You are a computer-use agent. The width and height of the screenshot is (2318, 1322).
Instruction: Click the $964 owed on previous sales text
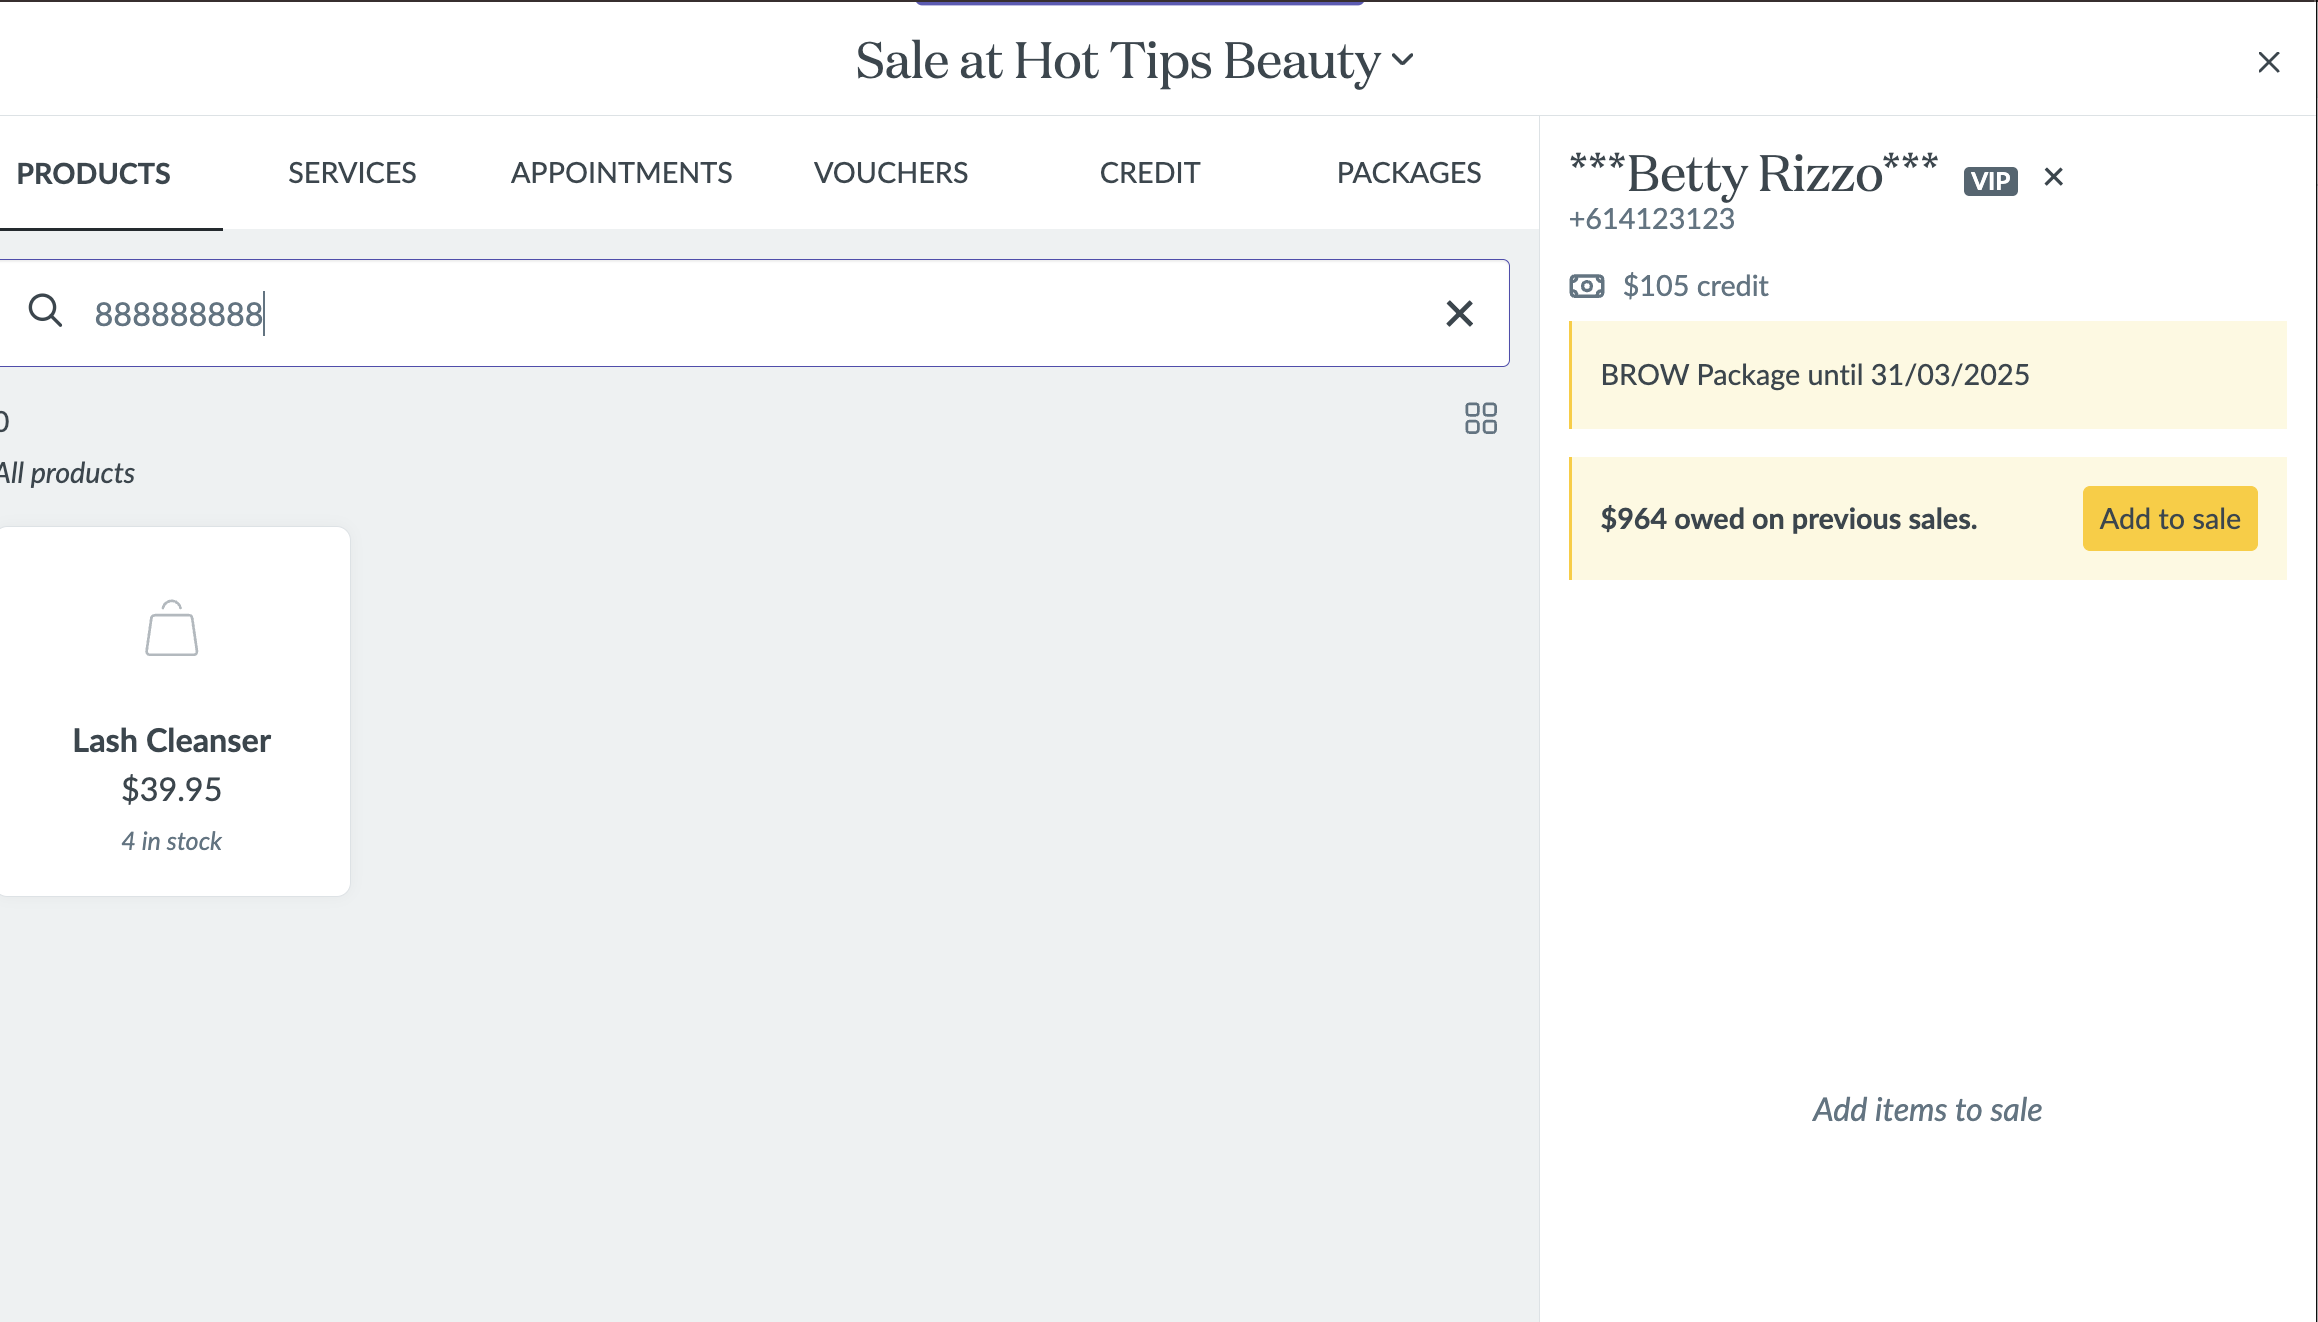click(x=1789, y=519)
